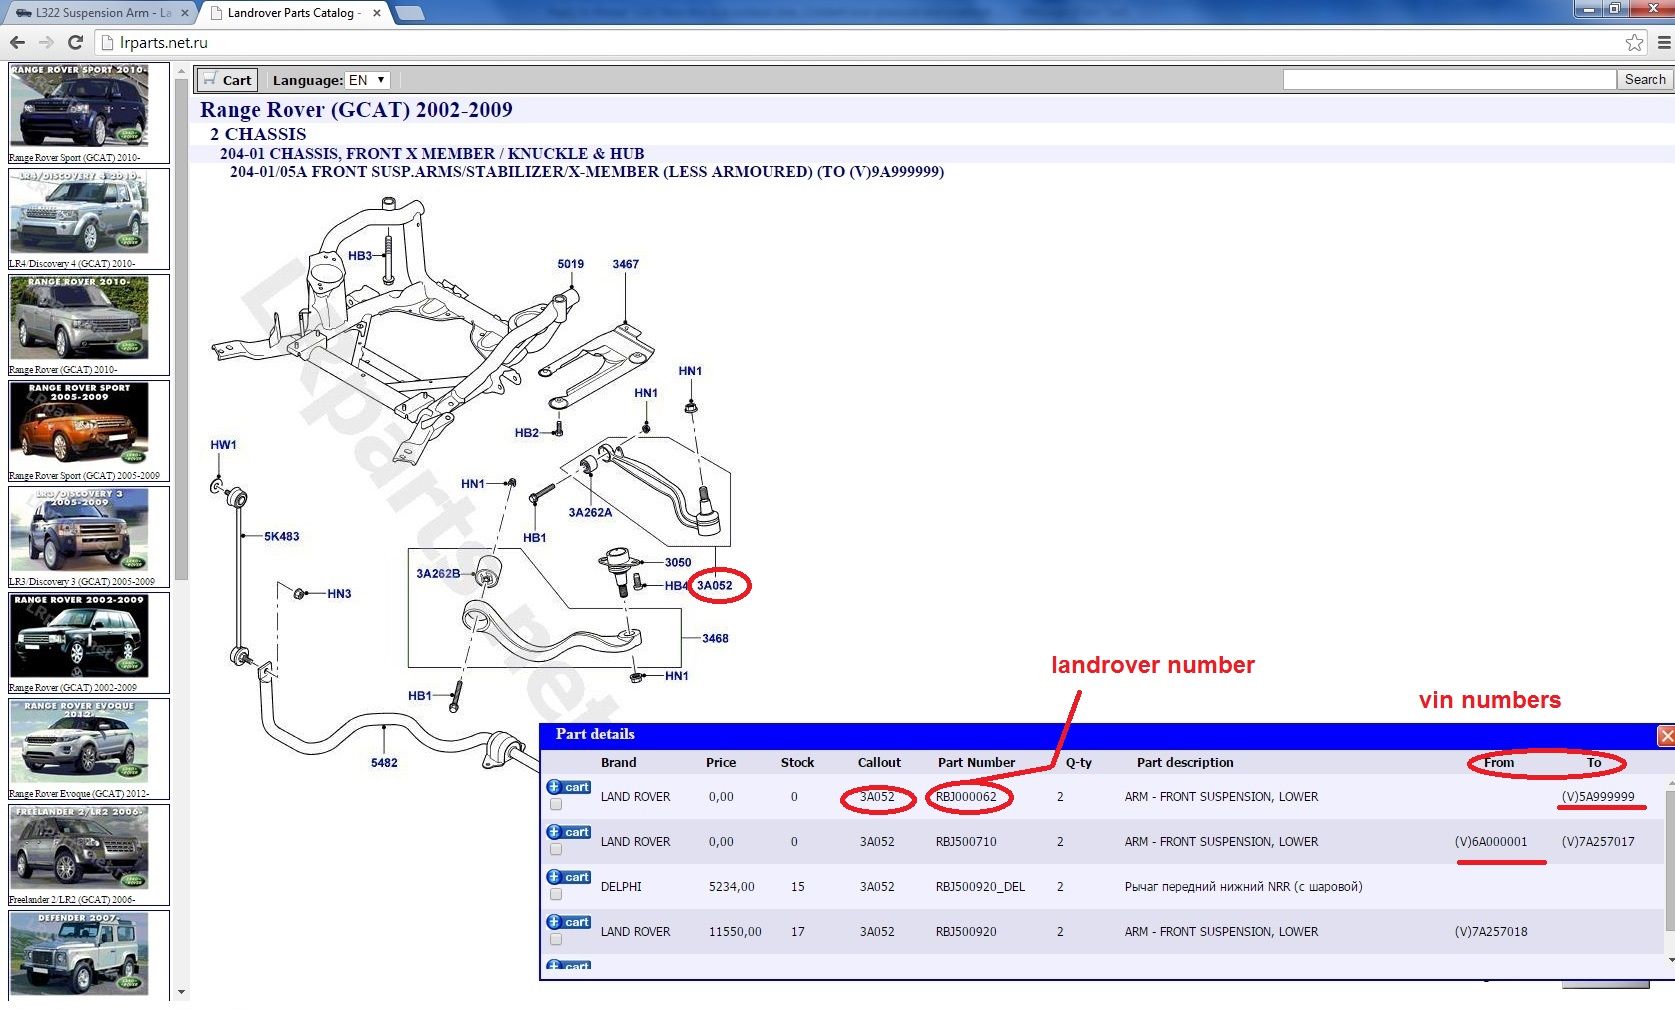Click the Search button

coord(1645,79)
